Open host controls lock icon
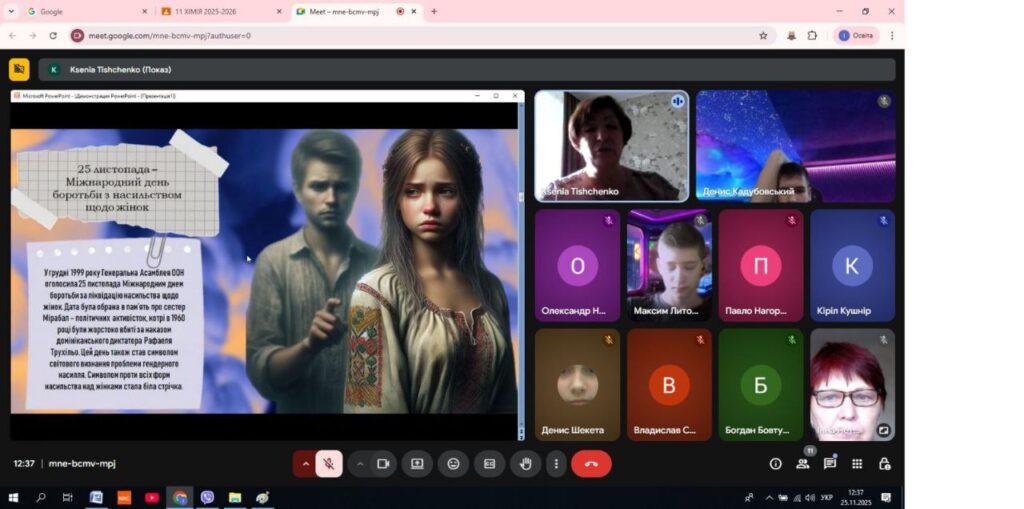This screenshot has height=509, width=1024. [x=884, y=464]
